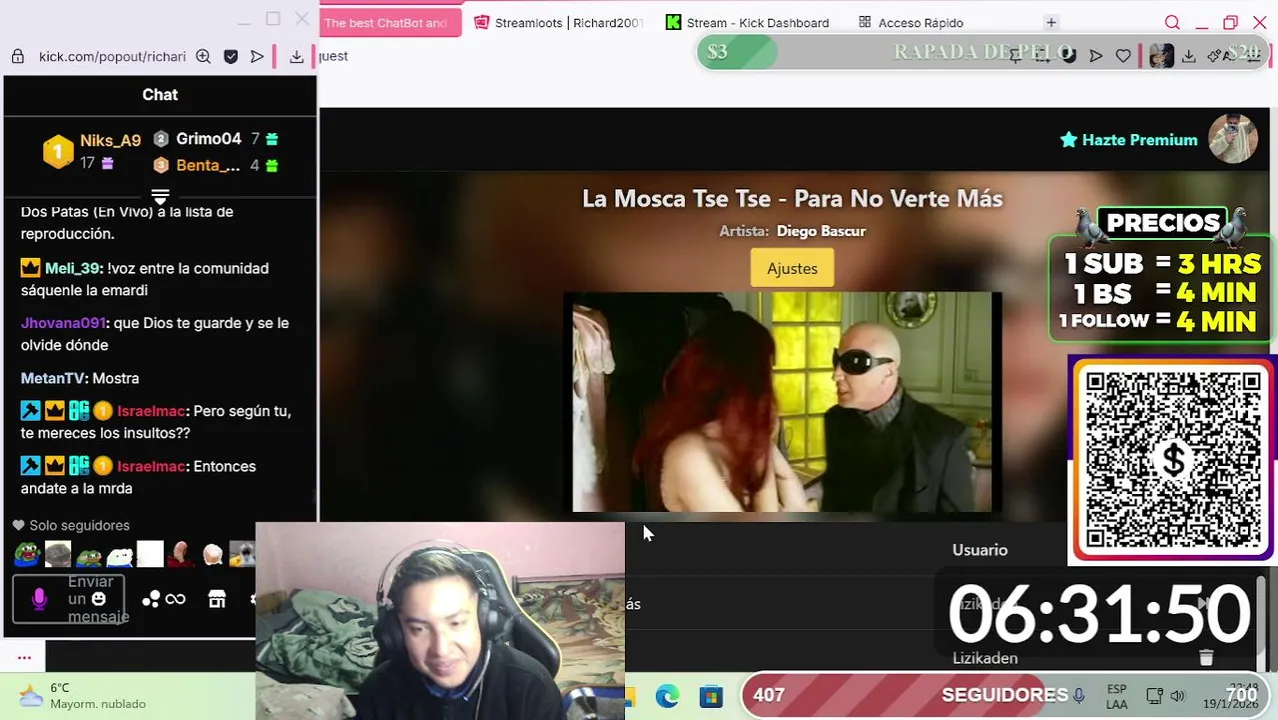This screenshot has height=720, width=1278.
Task: Click Israelmac on 'Pero según tu' message
Action: click(151, 411)
